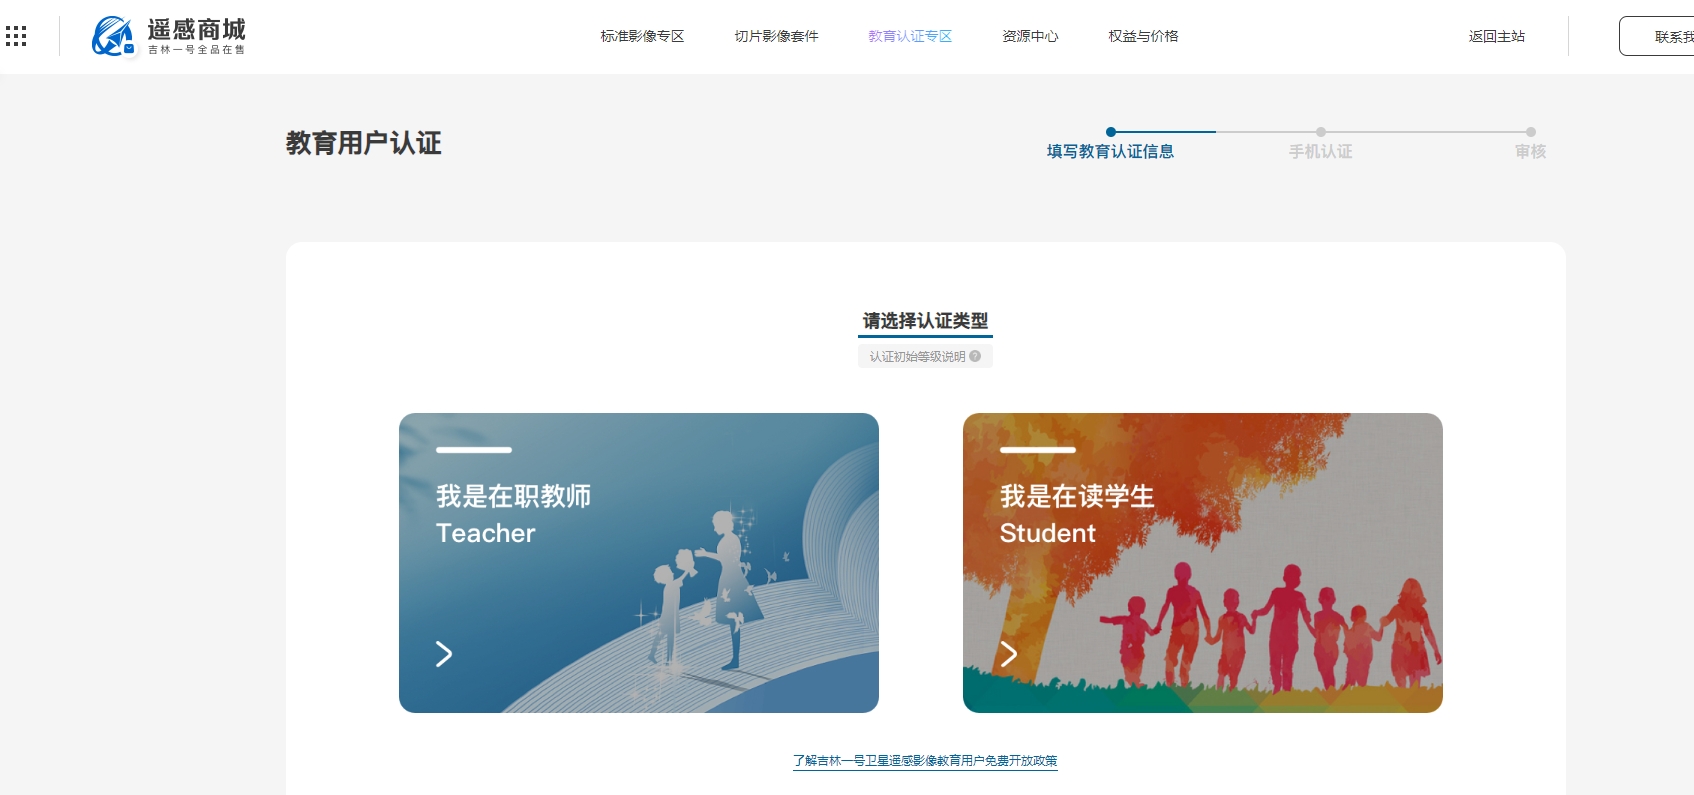Viewport: 1694px width, 795px height.
Task: Select the 审核 step
Action: pyautogui.click(x=1530, y=151)
